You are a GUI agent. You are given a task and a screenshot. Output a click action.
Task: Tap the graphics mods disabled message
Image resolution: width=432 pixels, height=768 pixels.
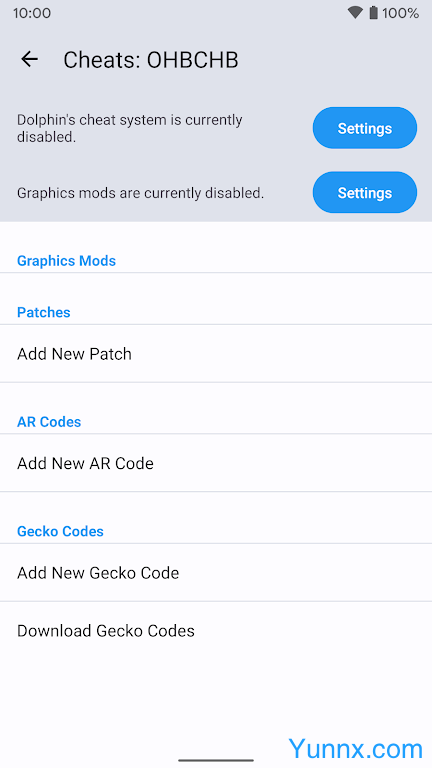(x=141, y=193)
